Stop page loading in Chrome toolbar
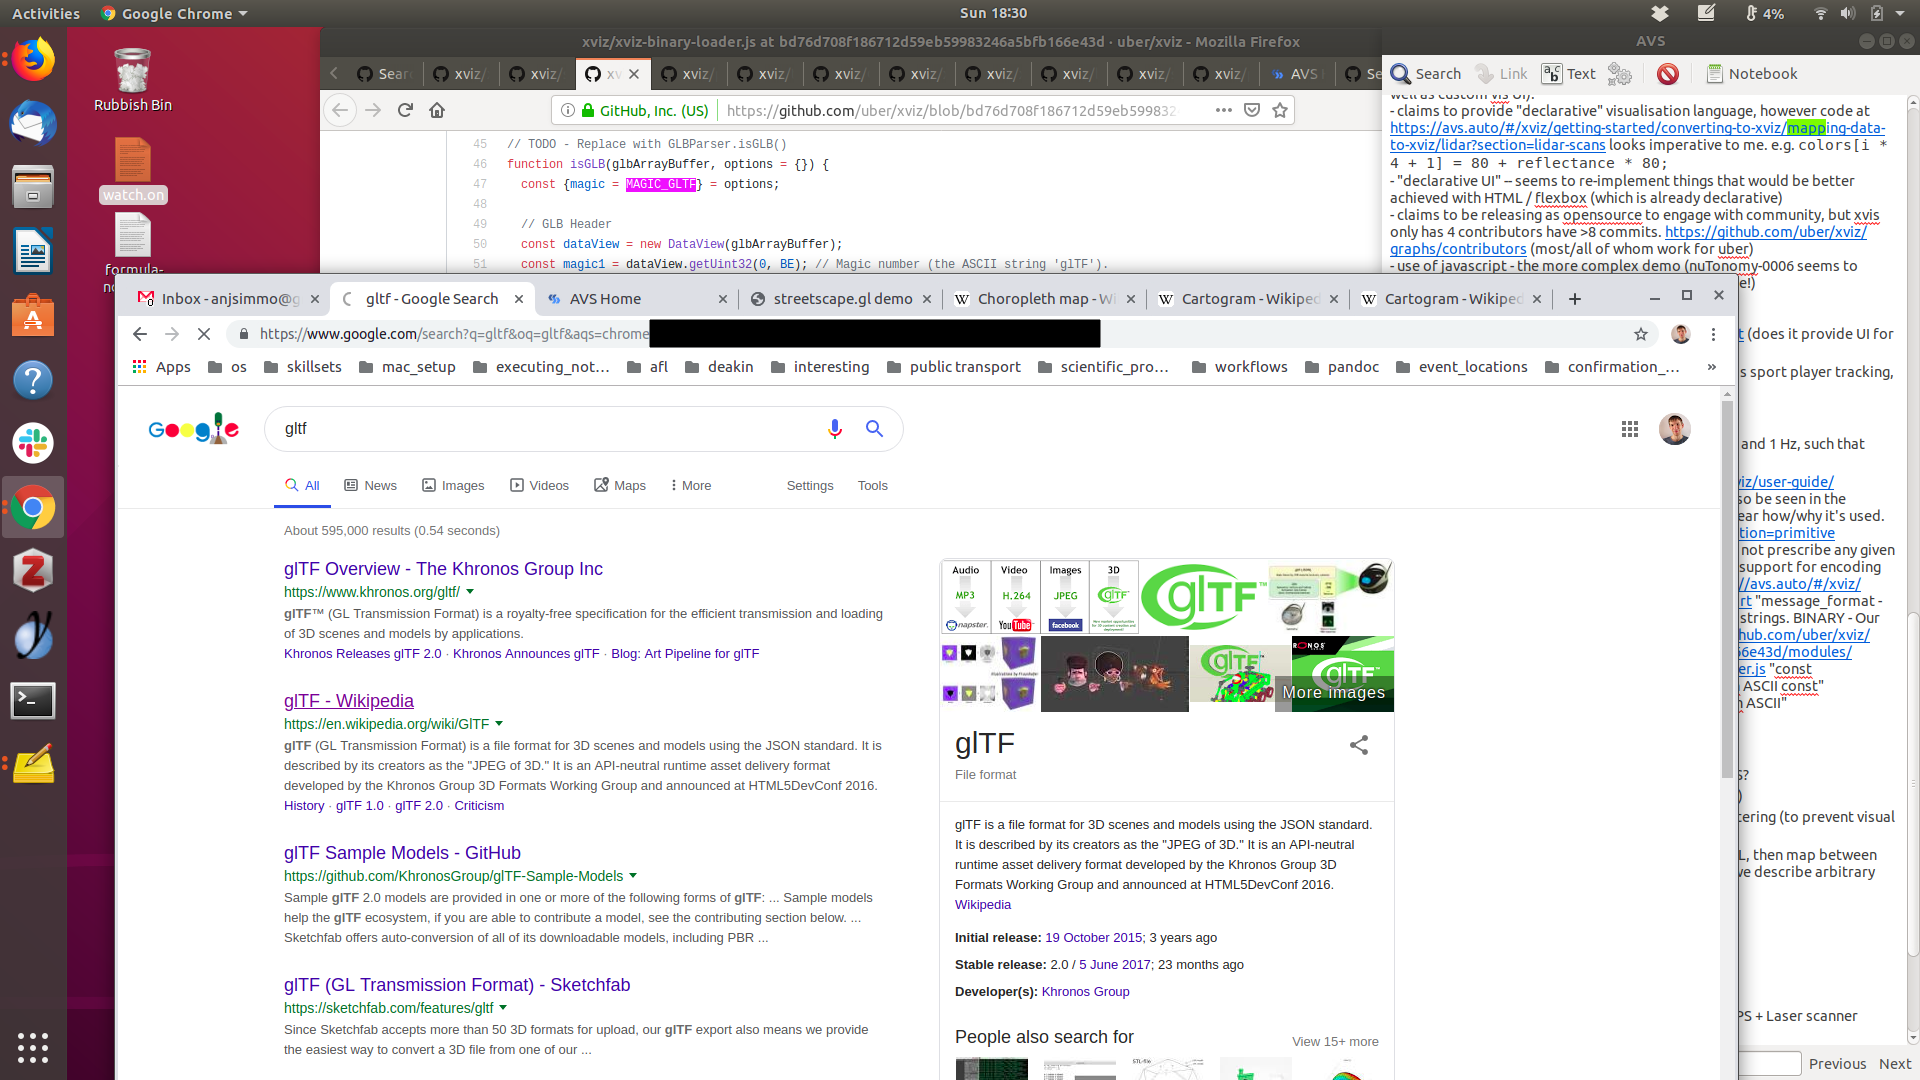The height and width of the screenshot is (1080, 1920). tap(204, 334)
